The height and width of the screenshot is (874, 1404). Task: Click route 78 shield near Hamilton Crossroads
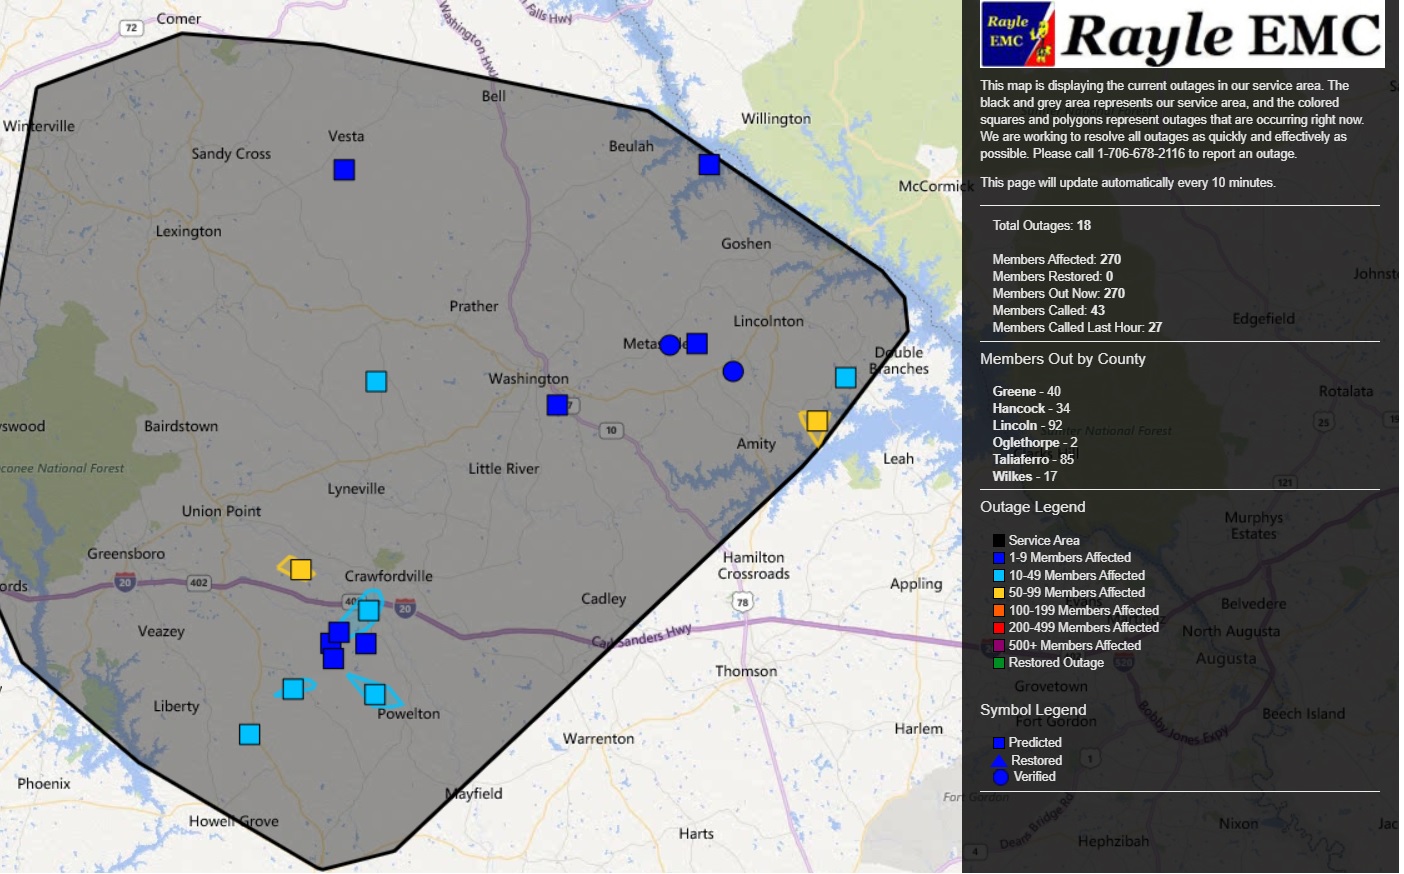pos(742,601)
